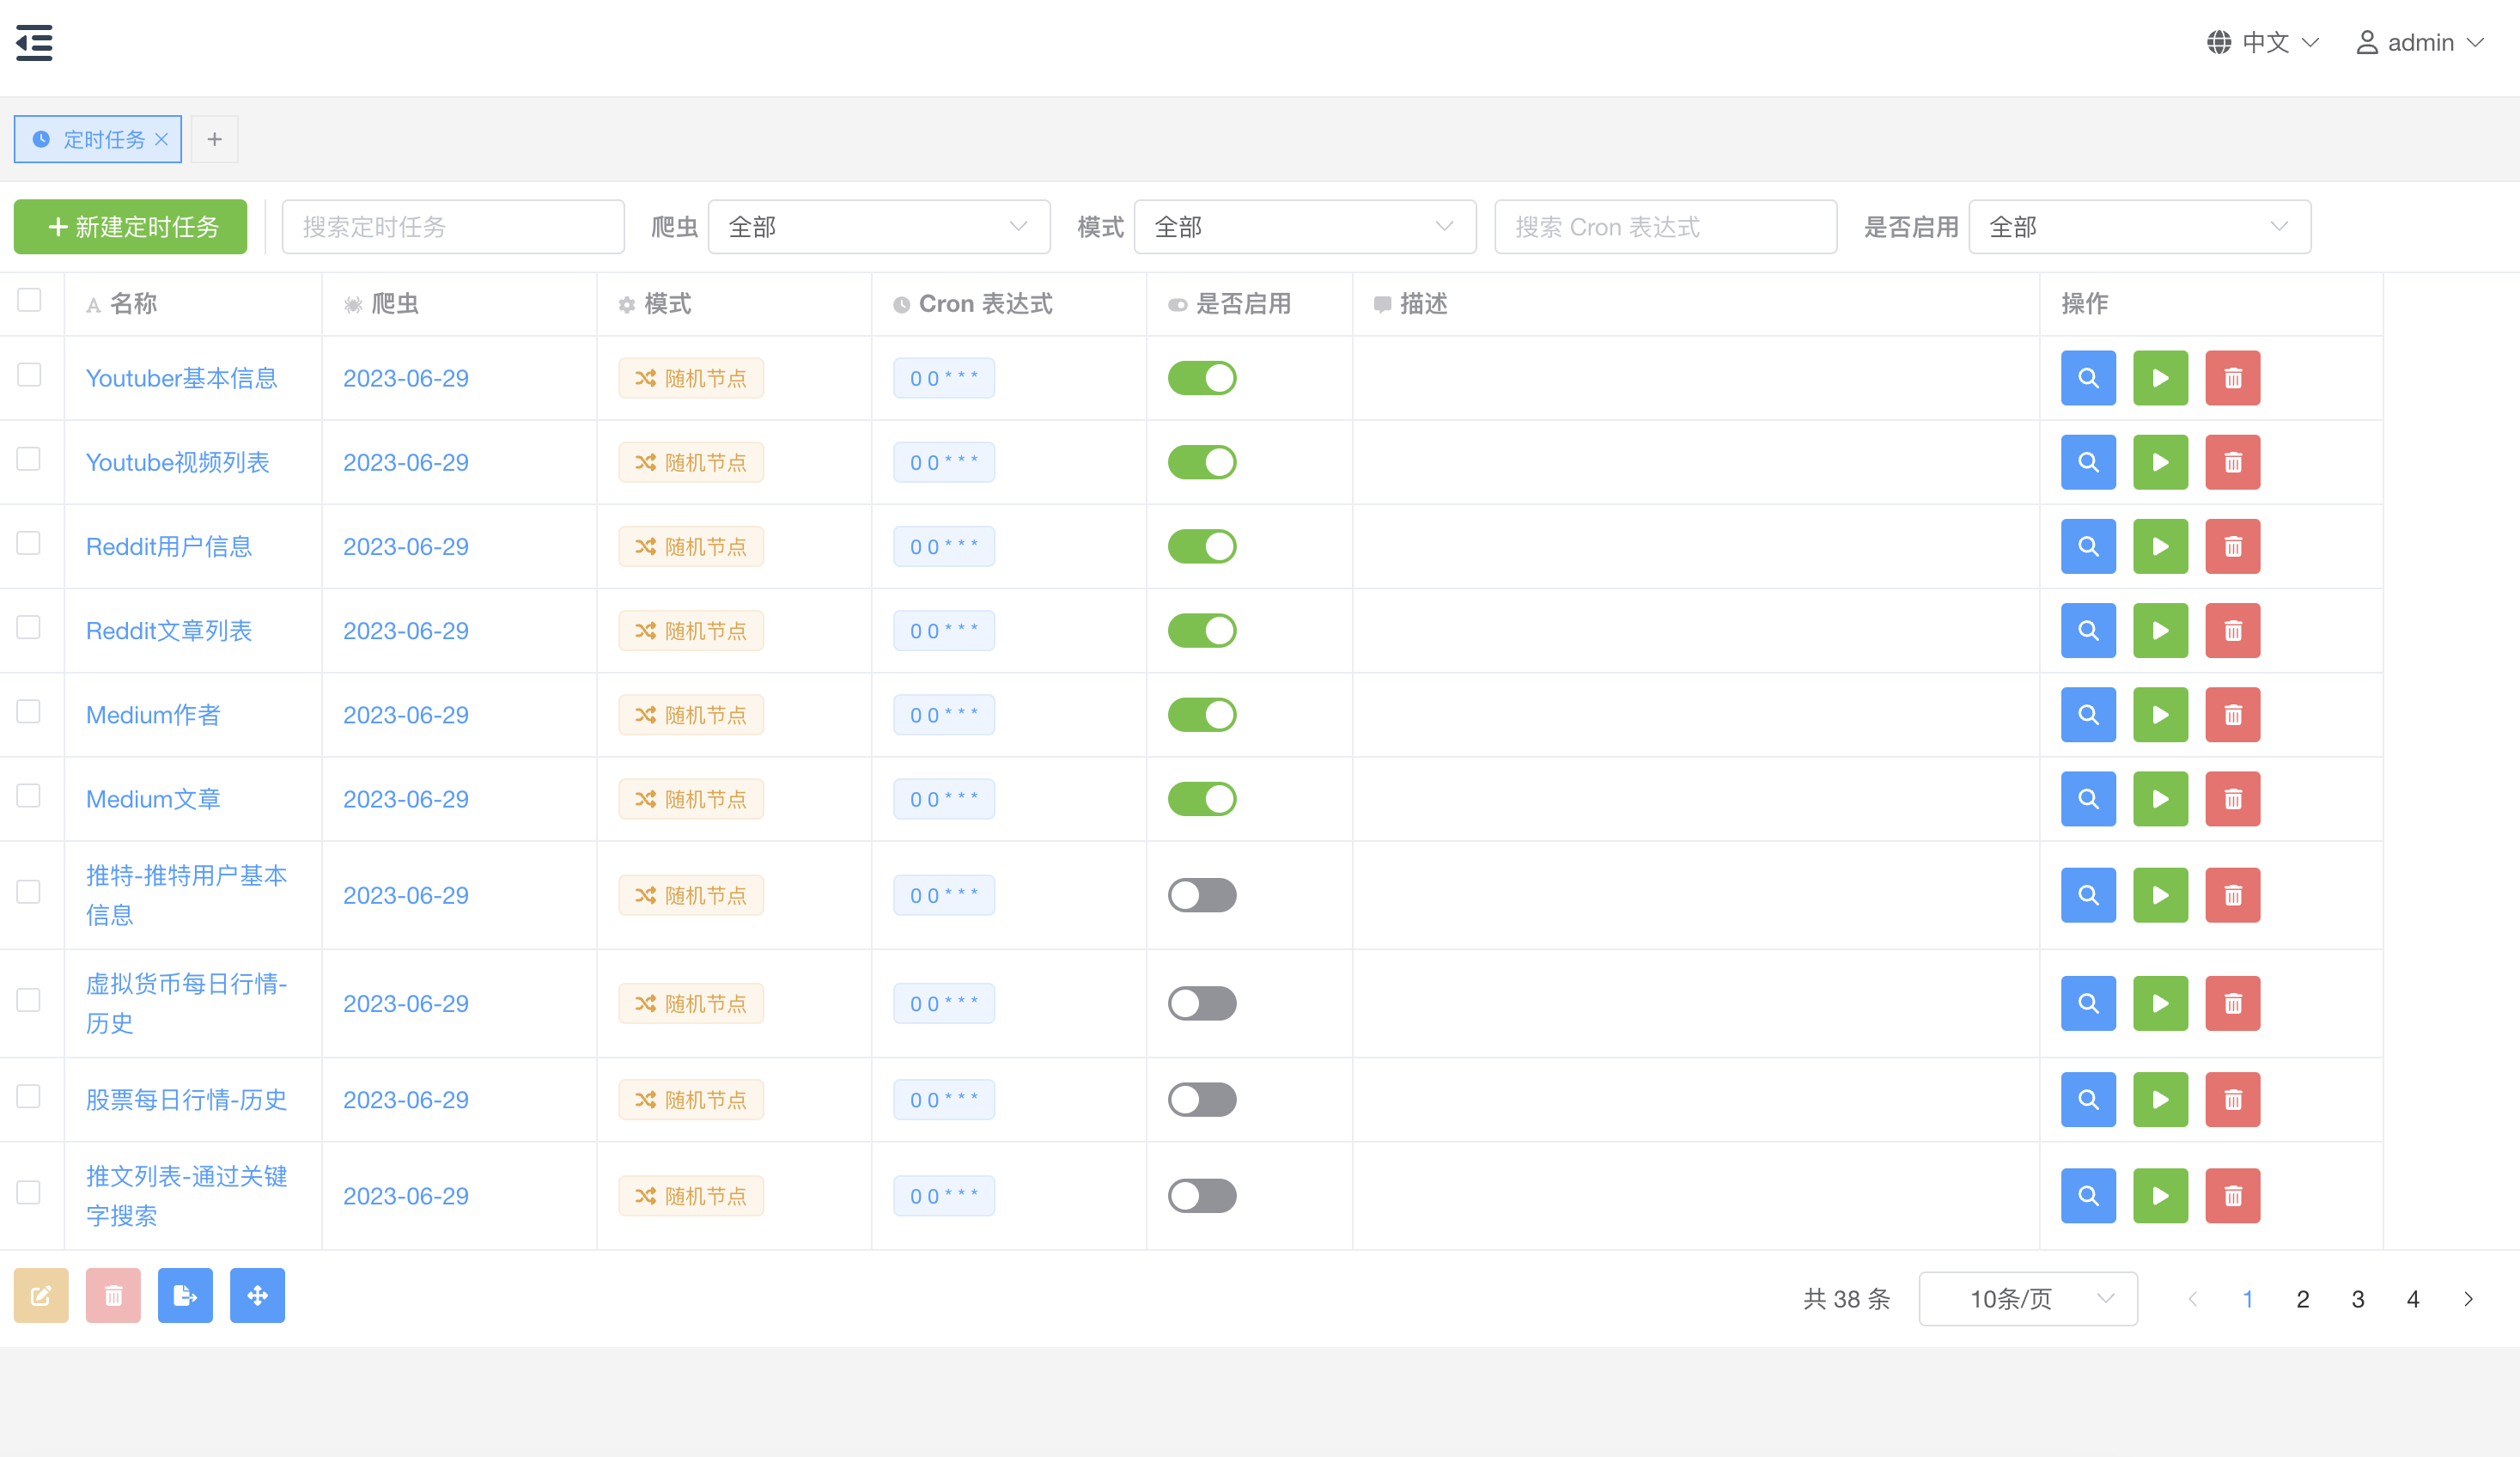The image size is (2520, 1457).
Task: Run the Medium文章 schedule
Action: point(2160,798)
